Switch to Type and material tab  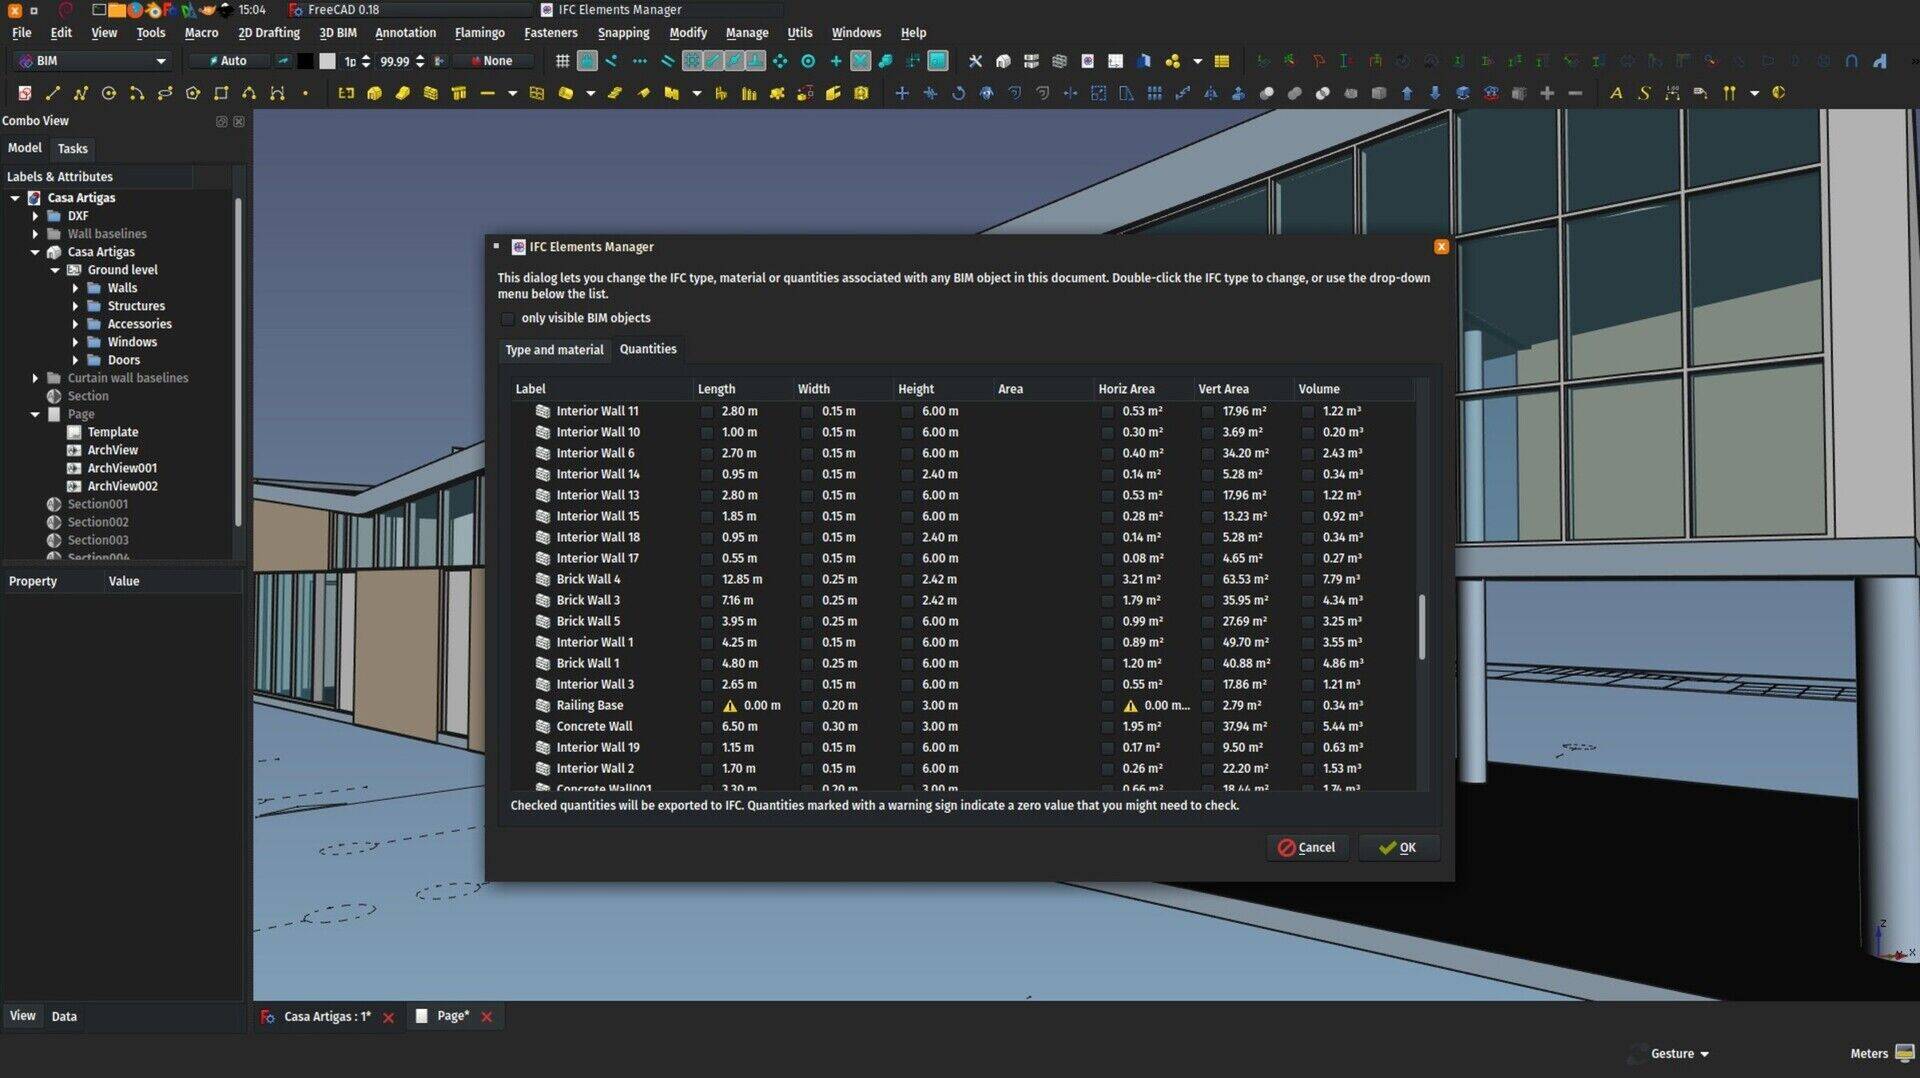click(554, 349)
